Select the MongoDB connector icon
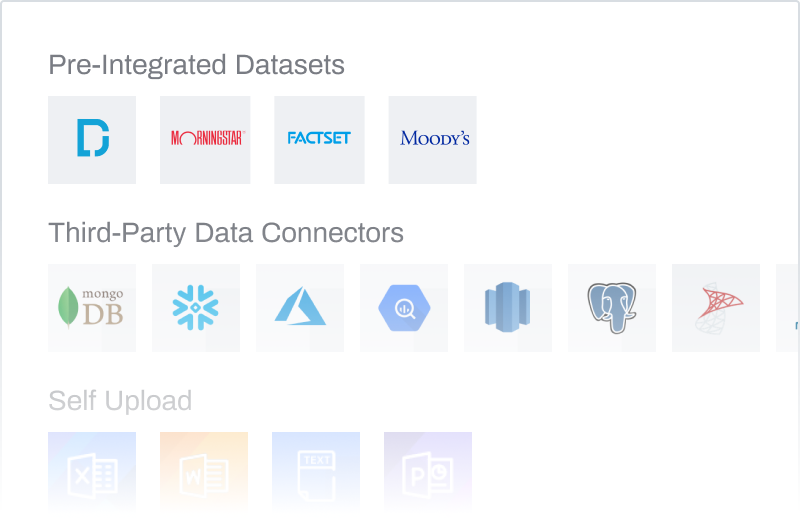The height and width of the screenshot is (520, 800). (92, 307)
